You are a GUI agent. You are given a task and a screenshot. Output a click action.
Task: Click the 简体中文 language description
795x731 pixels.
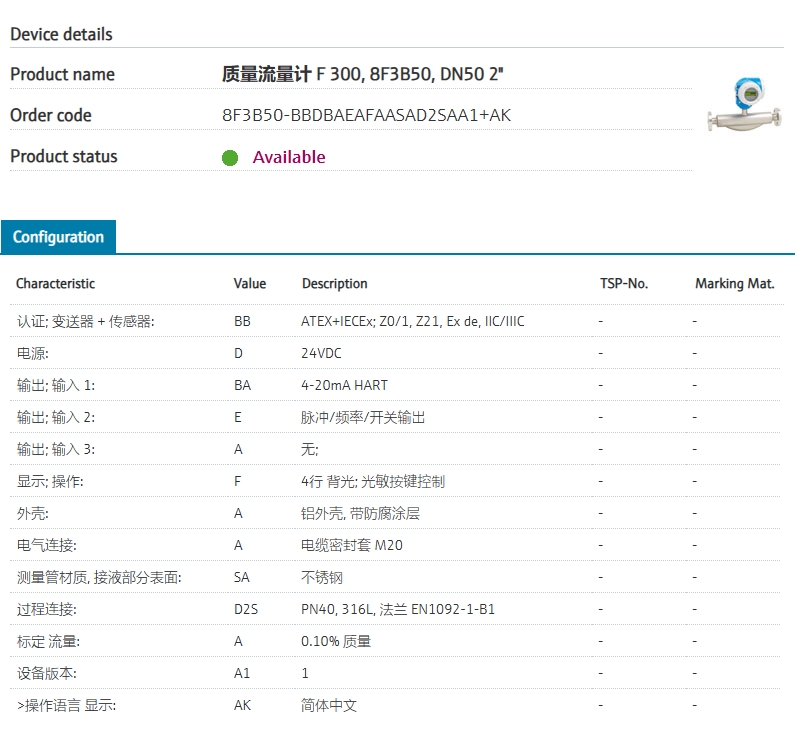point(329,705)
